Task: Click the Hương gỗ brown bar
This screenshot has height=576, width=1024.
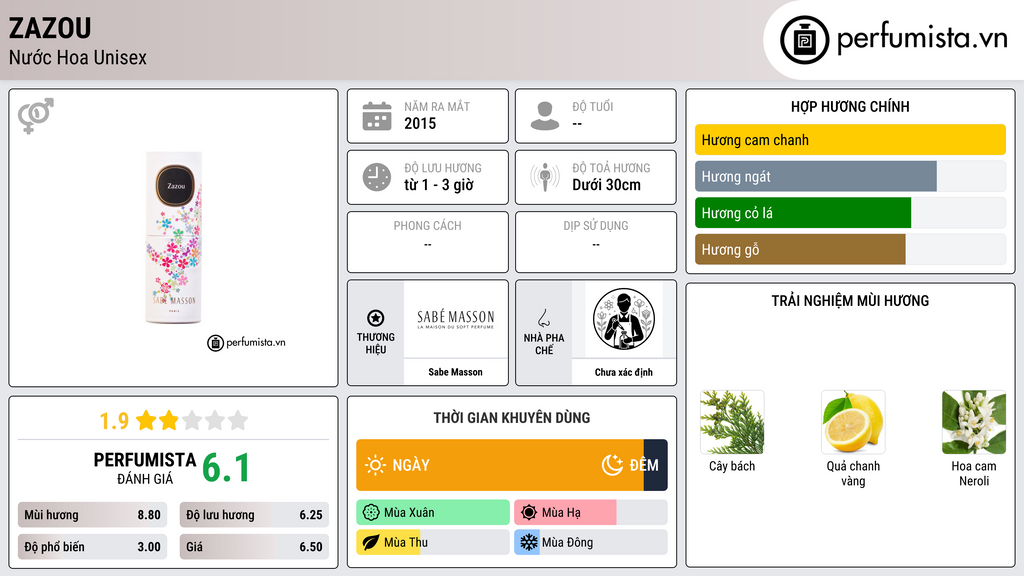Action: click(800, 249)
